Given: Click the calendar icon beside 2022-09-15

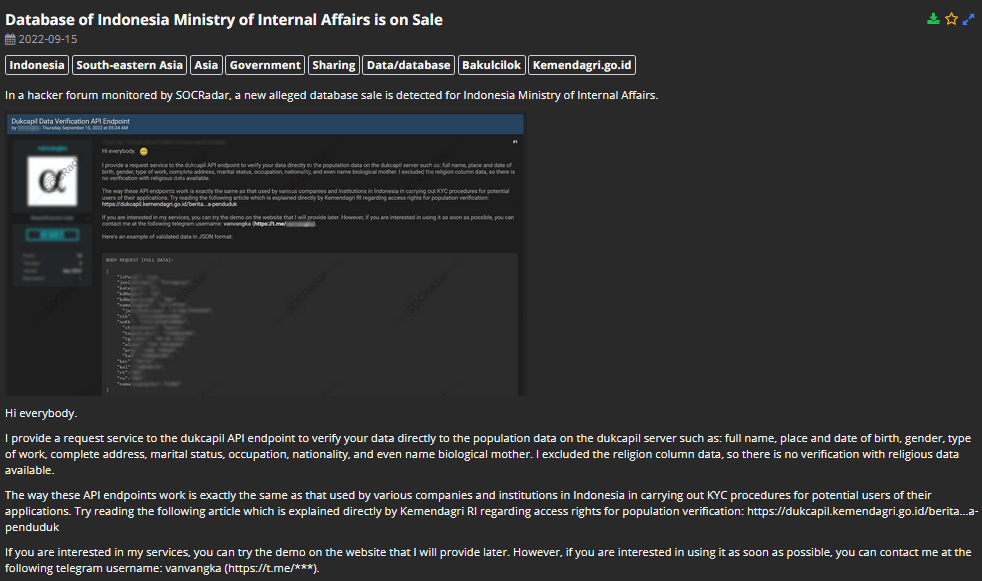Looking at the screenshot, I should click(x=10, y=39).
